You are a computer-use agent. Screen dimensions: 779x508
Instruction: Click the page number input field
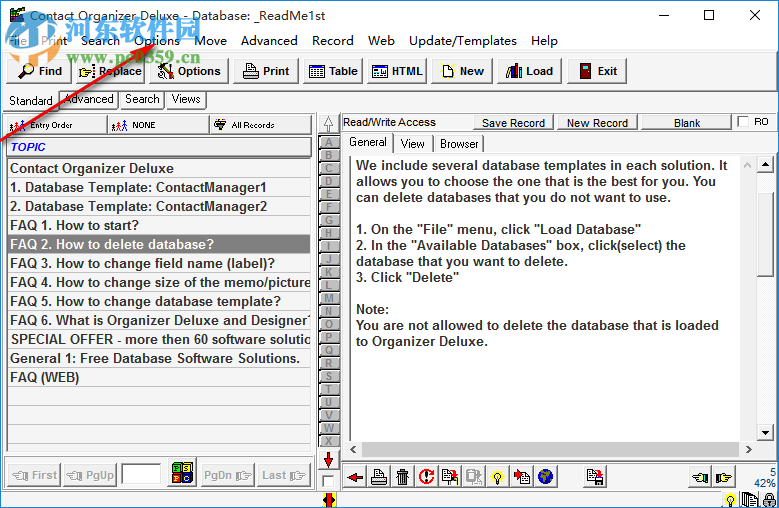coord(141,475)
